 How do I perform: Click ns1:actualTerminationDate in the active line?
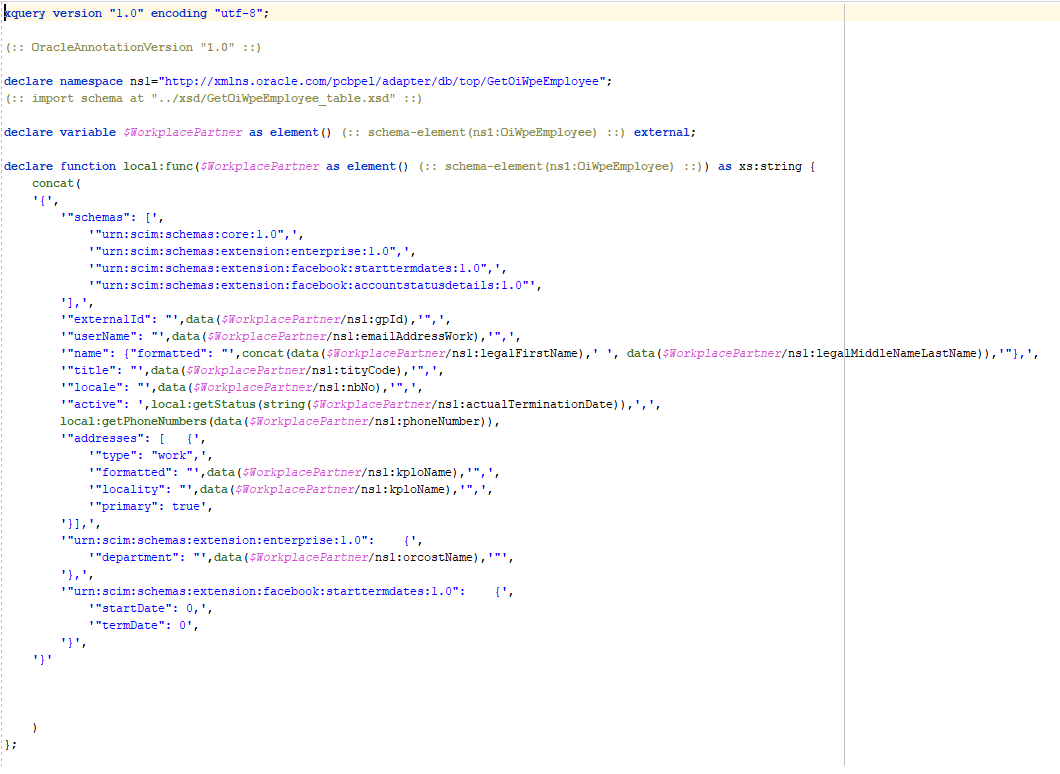[525, 404]
